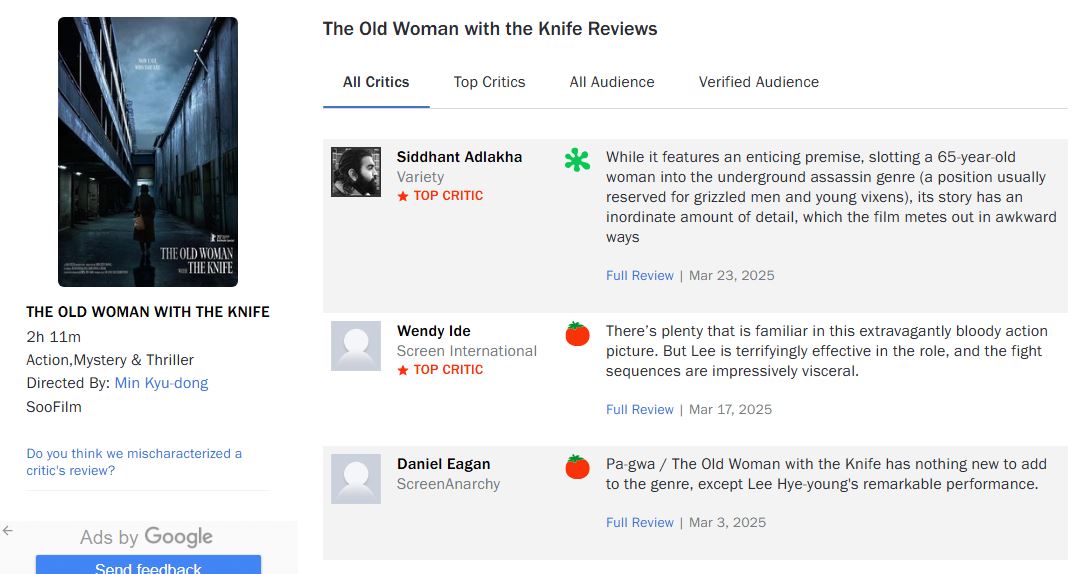This screenshot has height=574, width=1083.
Task: Click Daniel Eagan's placeholder avatar
Action: point(356,479)
